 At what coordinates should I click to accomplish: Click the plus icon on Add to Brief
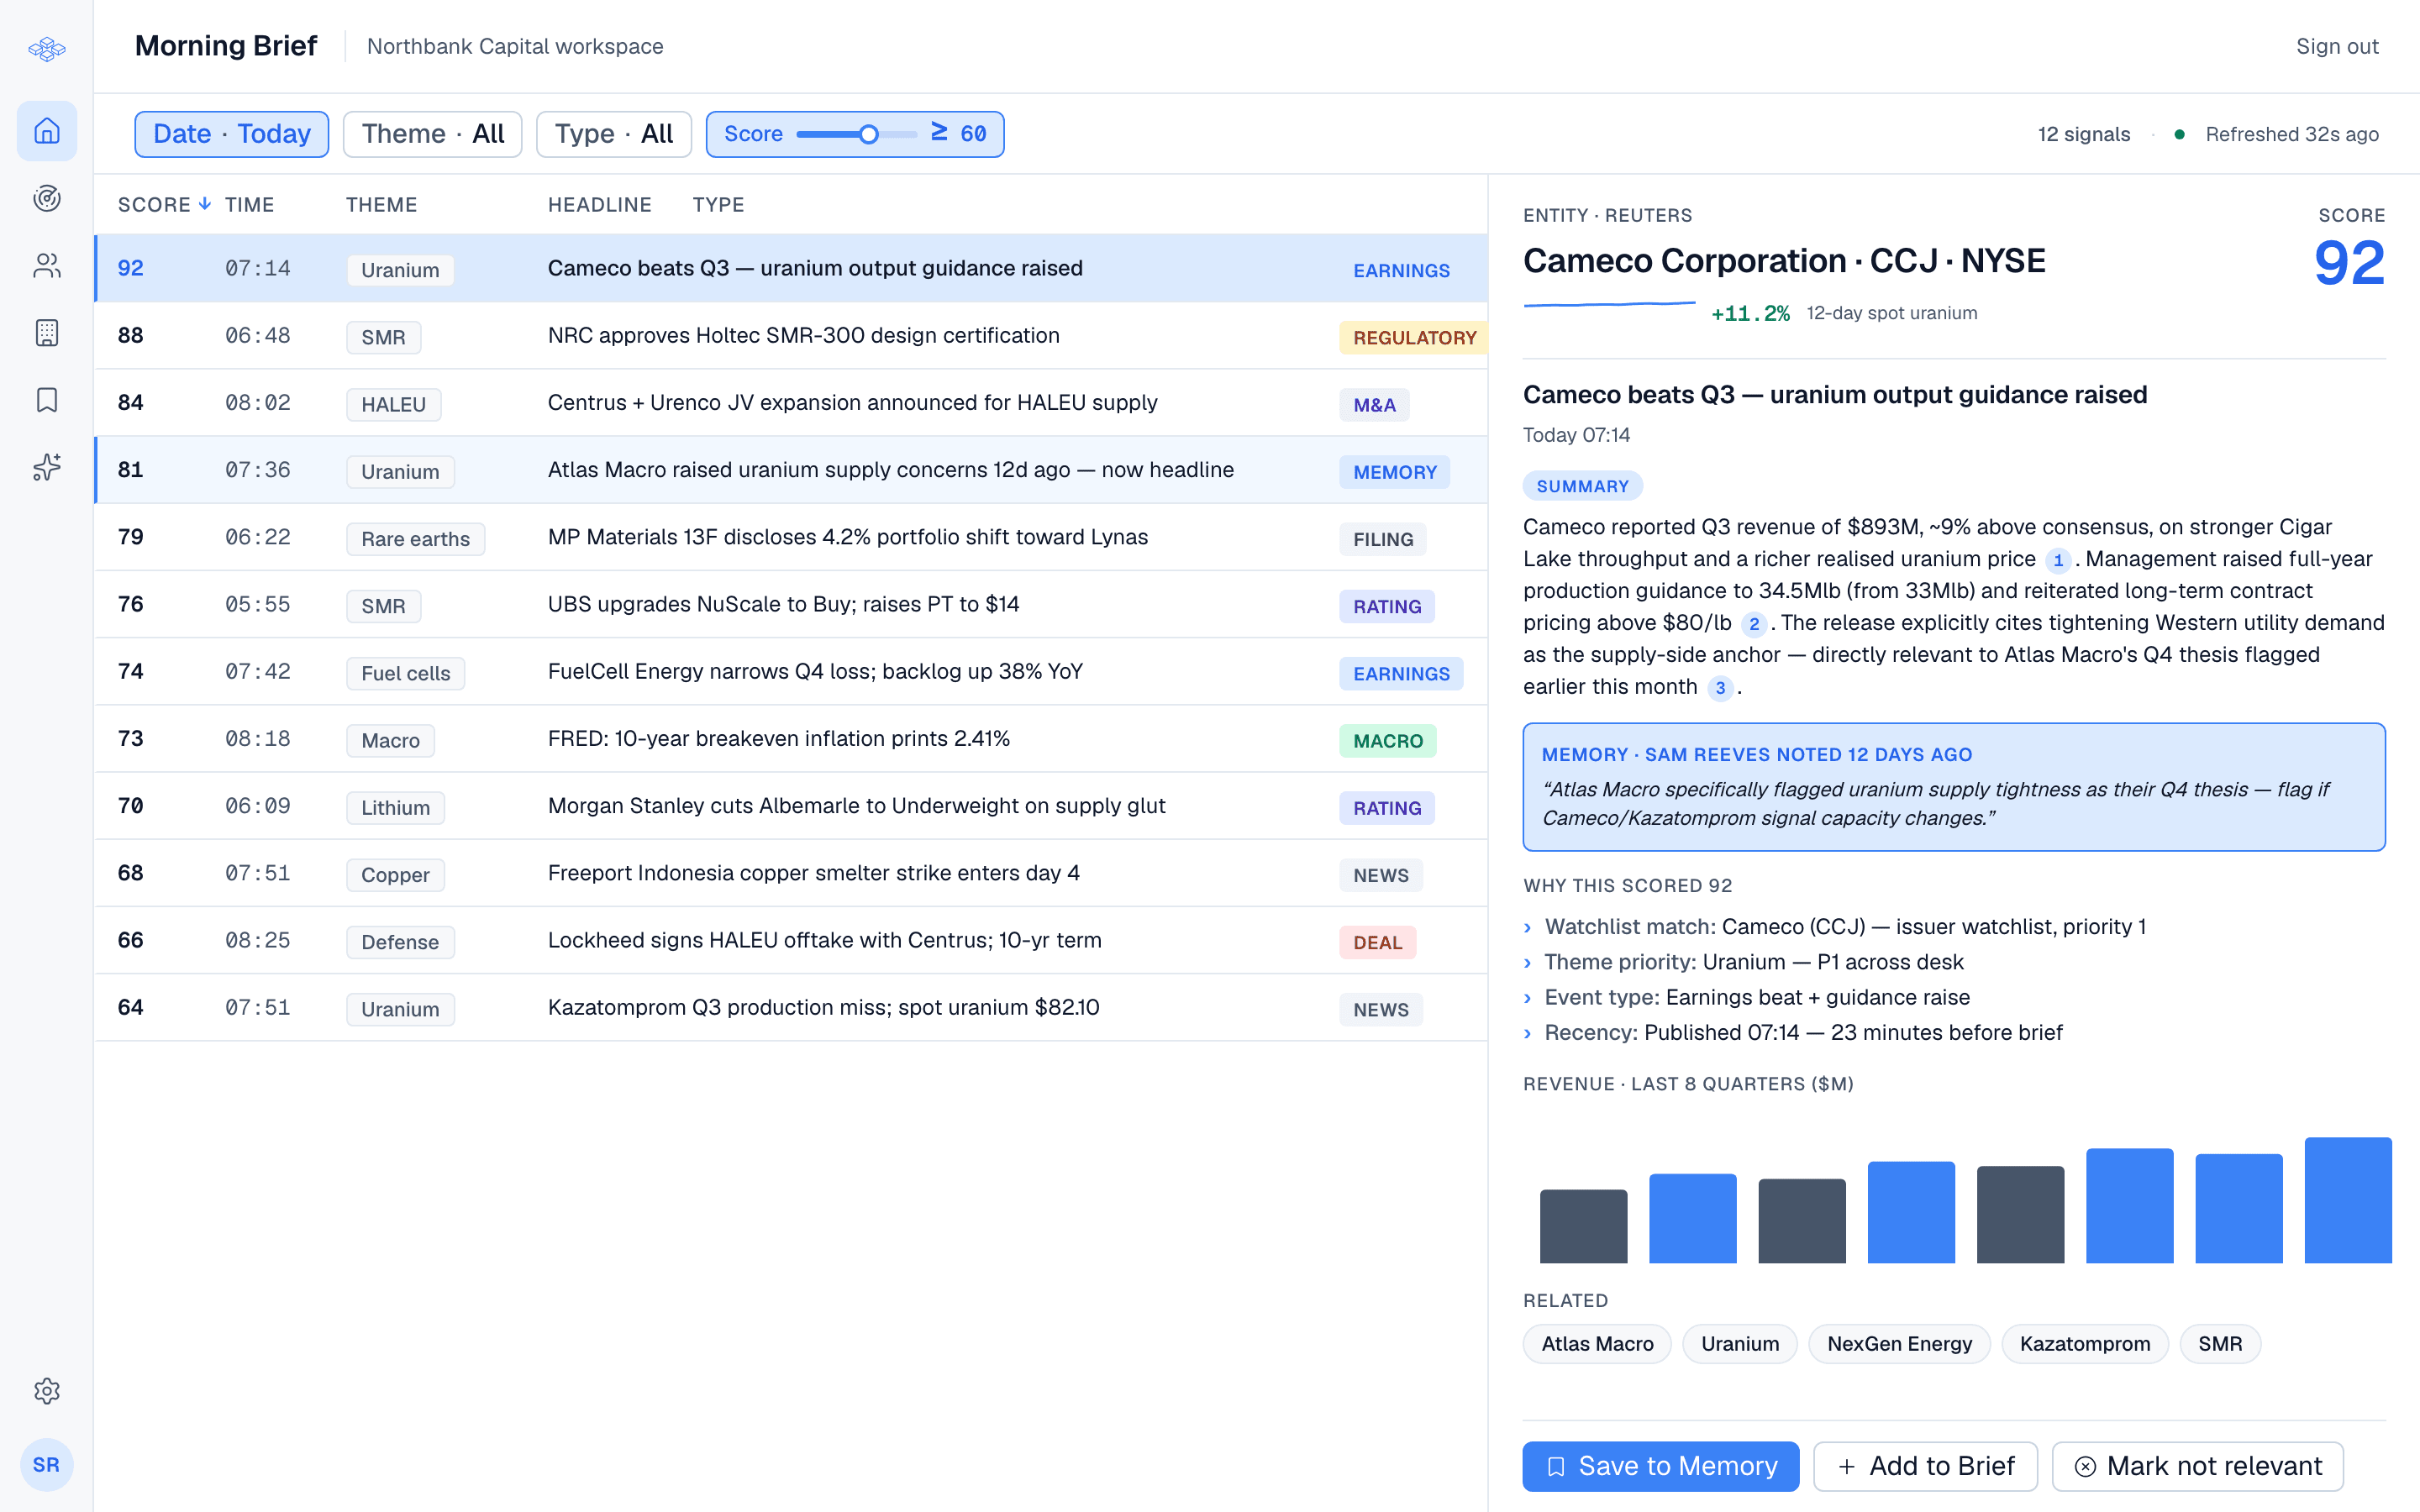coord(1847,1466)
